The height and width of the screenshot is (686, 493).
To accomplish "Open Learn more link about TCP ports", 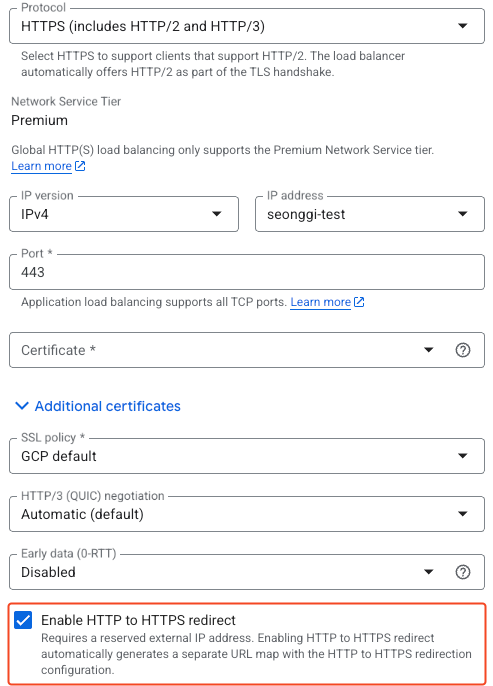I will point(321,302).
